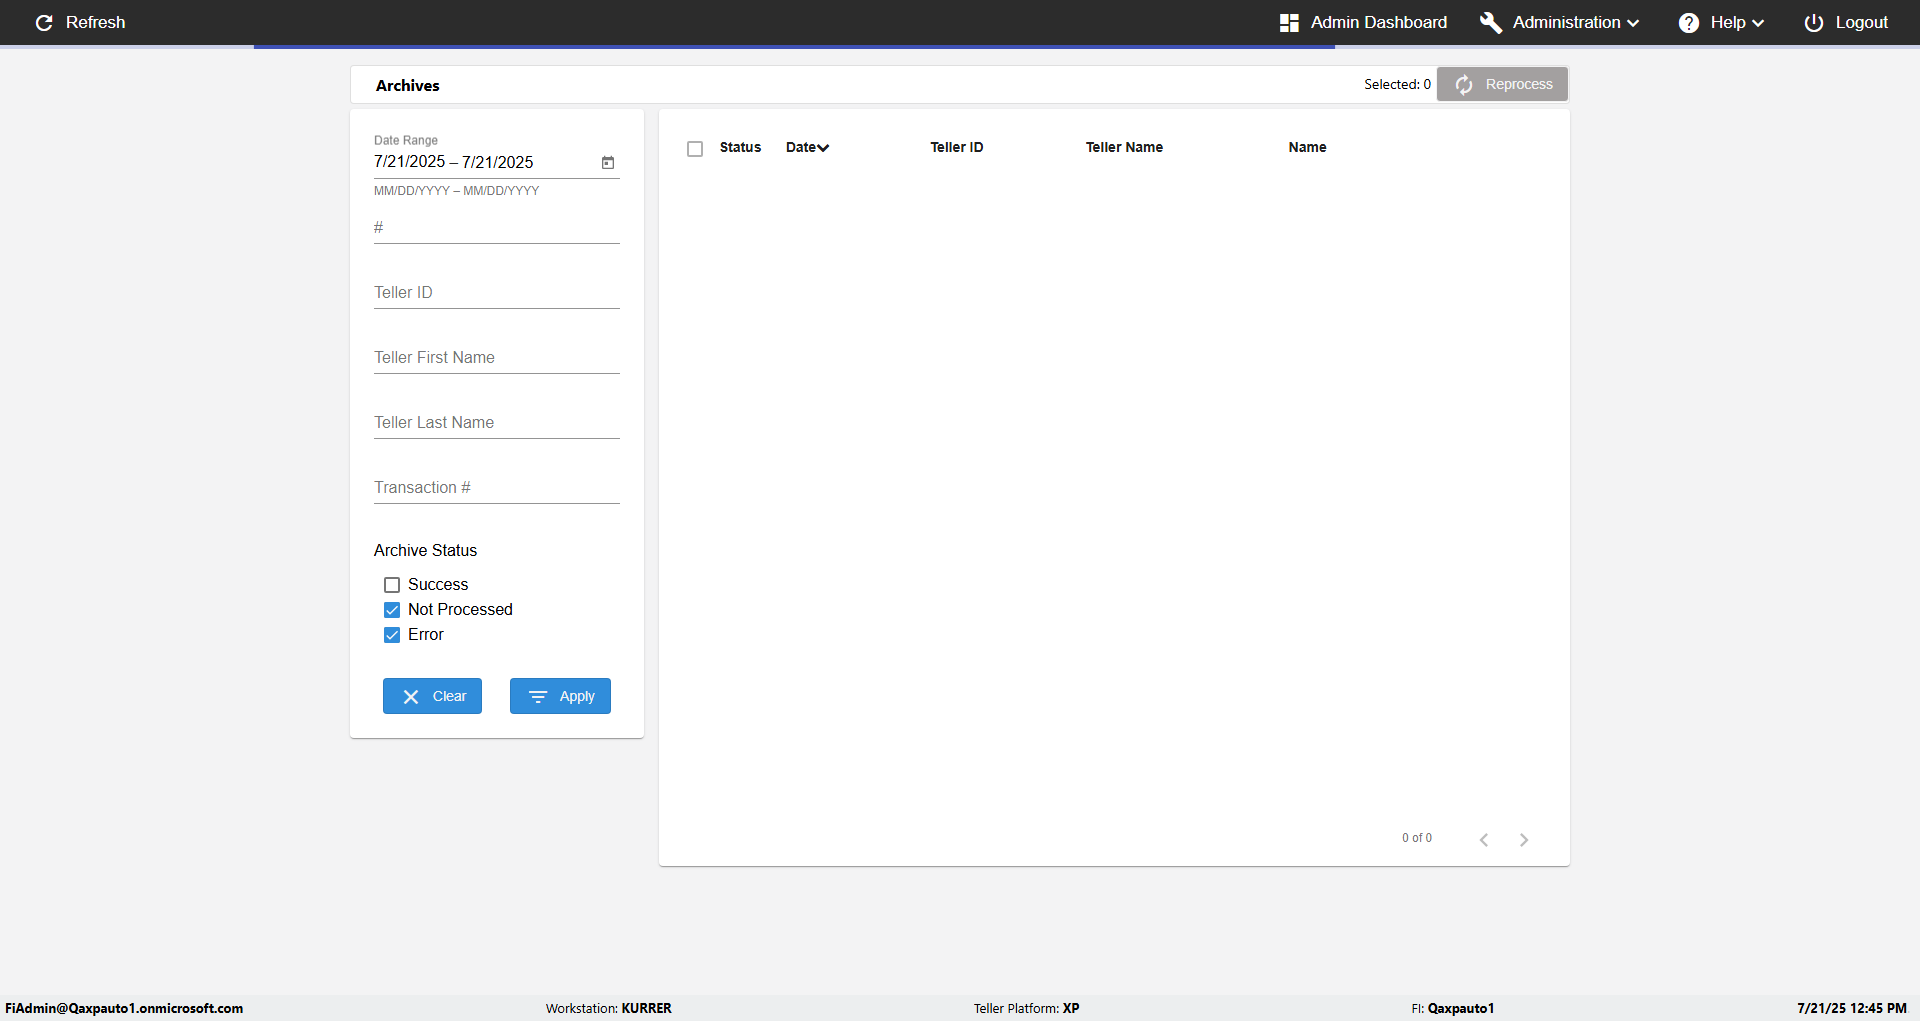Open the Admin Dashboard grid icon
Image resolution: width=1920 pixels, height=1021 pixels.
1289,22
